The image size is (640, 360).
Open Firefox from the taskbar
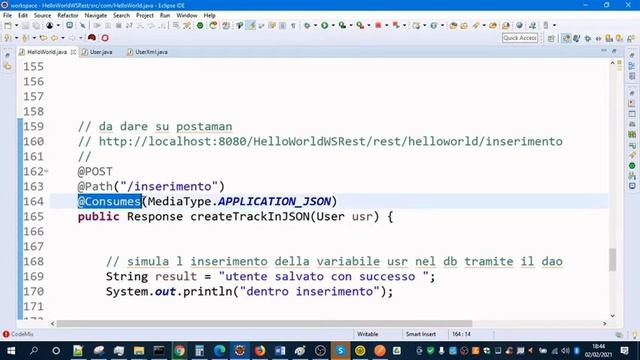[x=260, y=351]
